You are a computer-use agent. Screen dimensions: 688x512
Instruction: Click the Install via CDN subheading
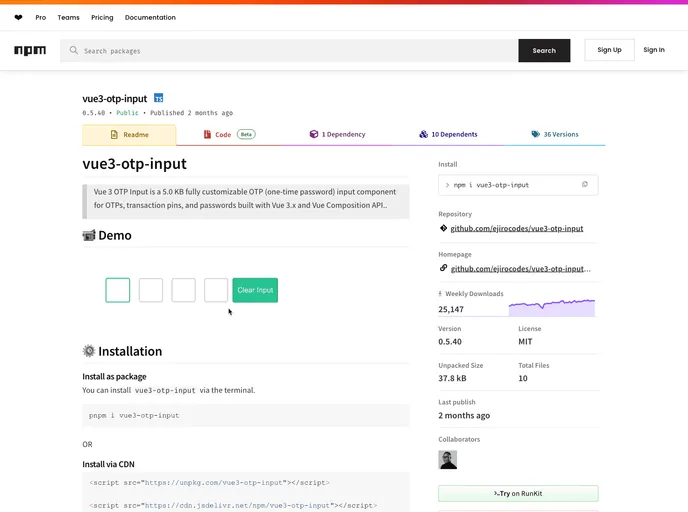(x=108, y=464)
